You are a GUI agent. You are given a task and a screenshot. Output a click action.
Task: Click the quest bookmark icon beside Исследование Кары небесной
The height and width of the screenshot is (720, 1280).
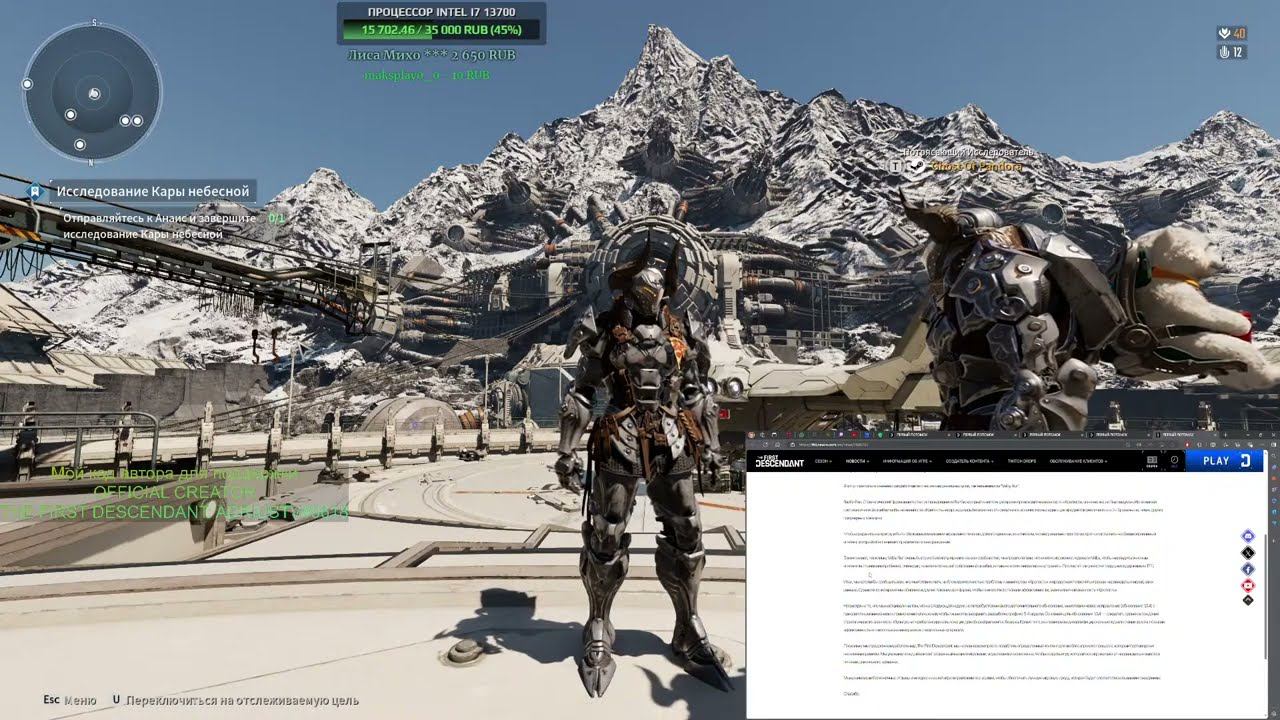tap(34, 191)
